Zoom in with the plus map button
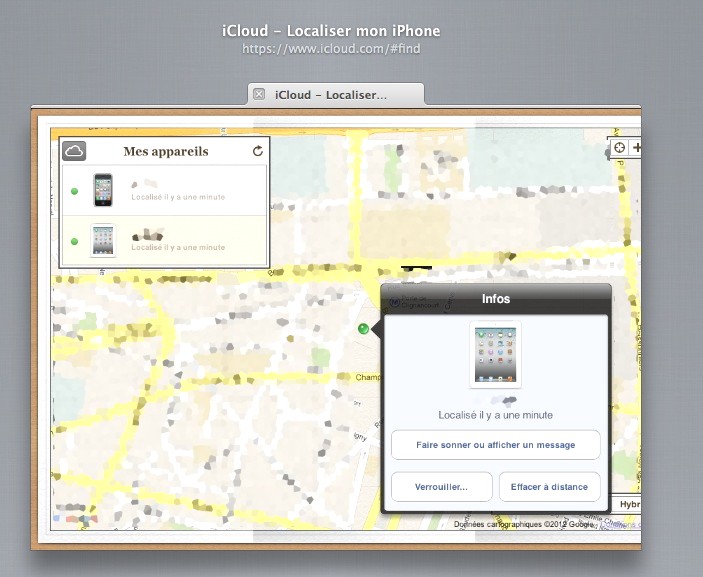The height and width of the screenshot is (577, 703). pos(636,148)
